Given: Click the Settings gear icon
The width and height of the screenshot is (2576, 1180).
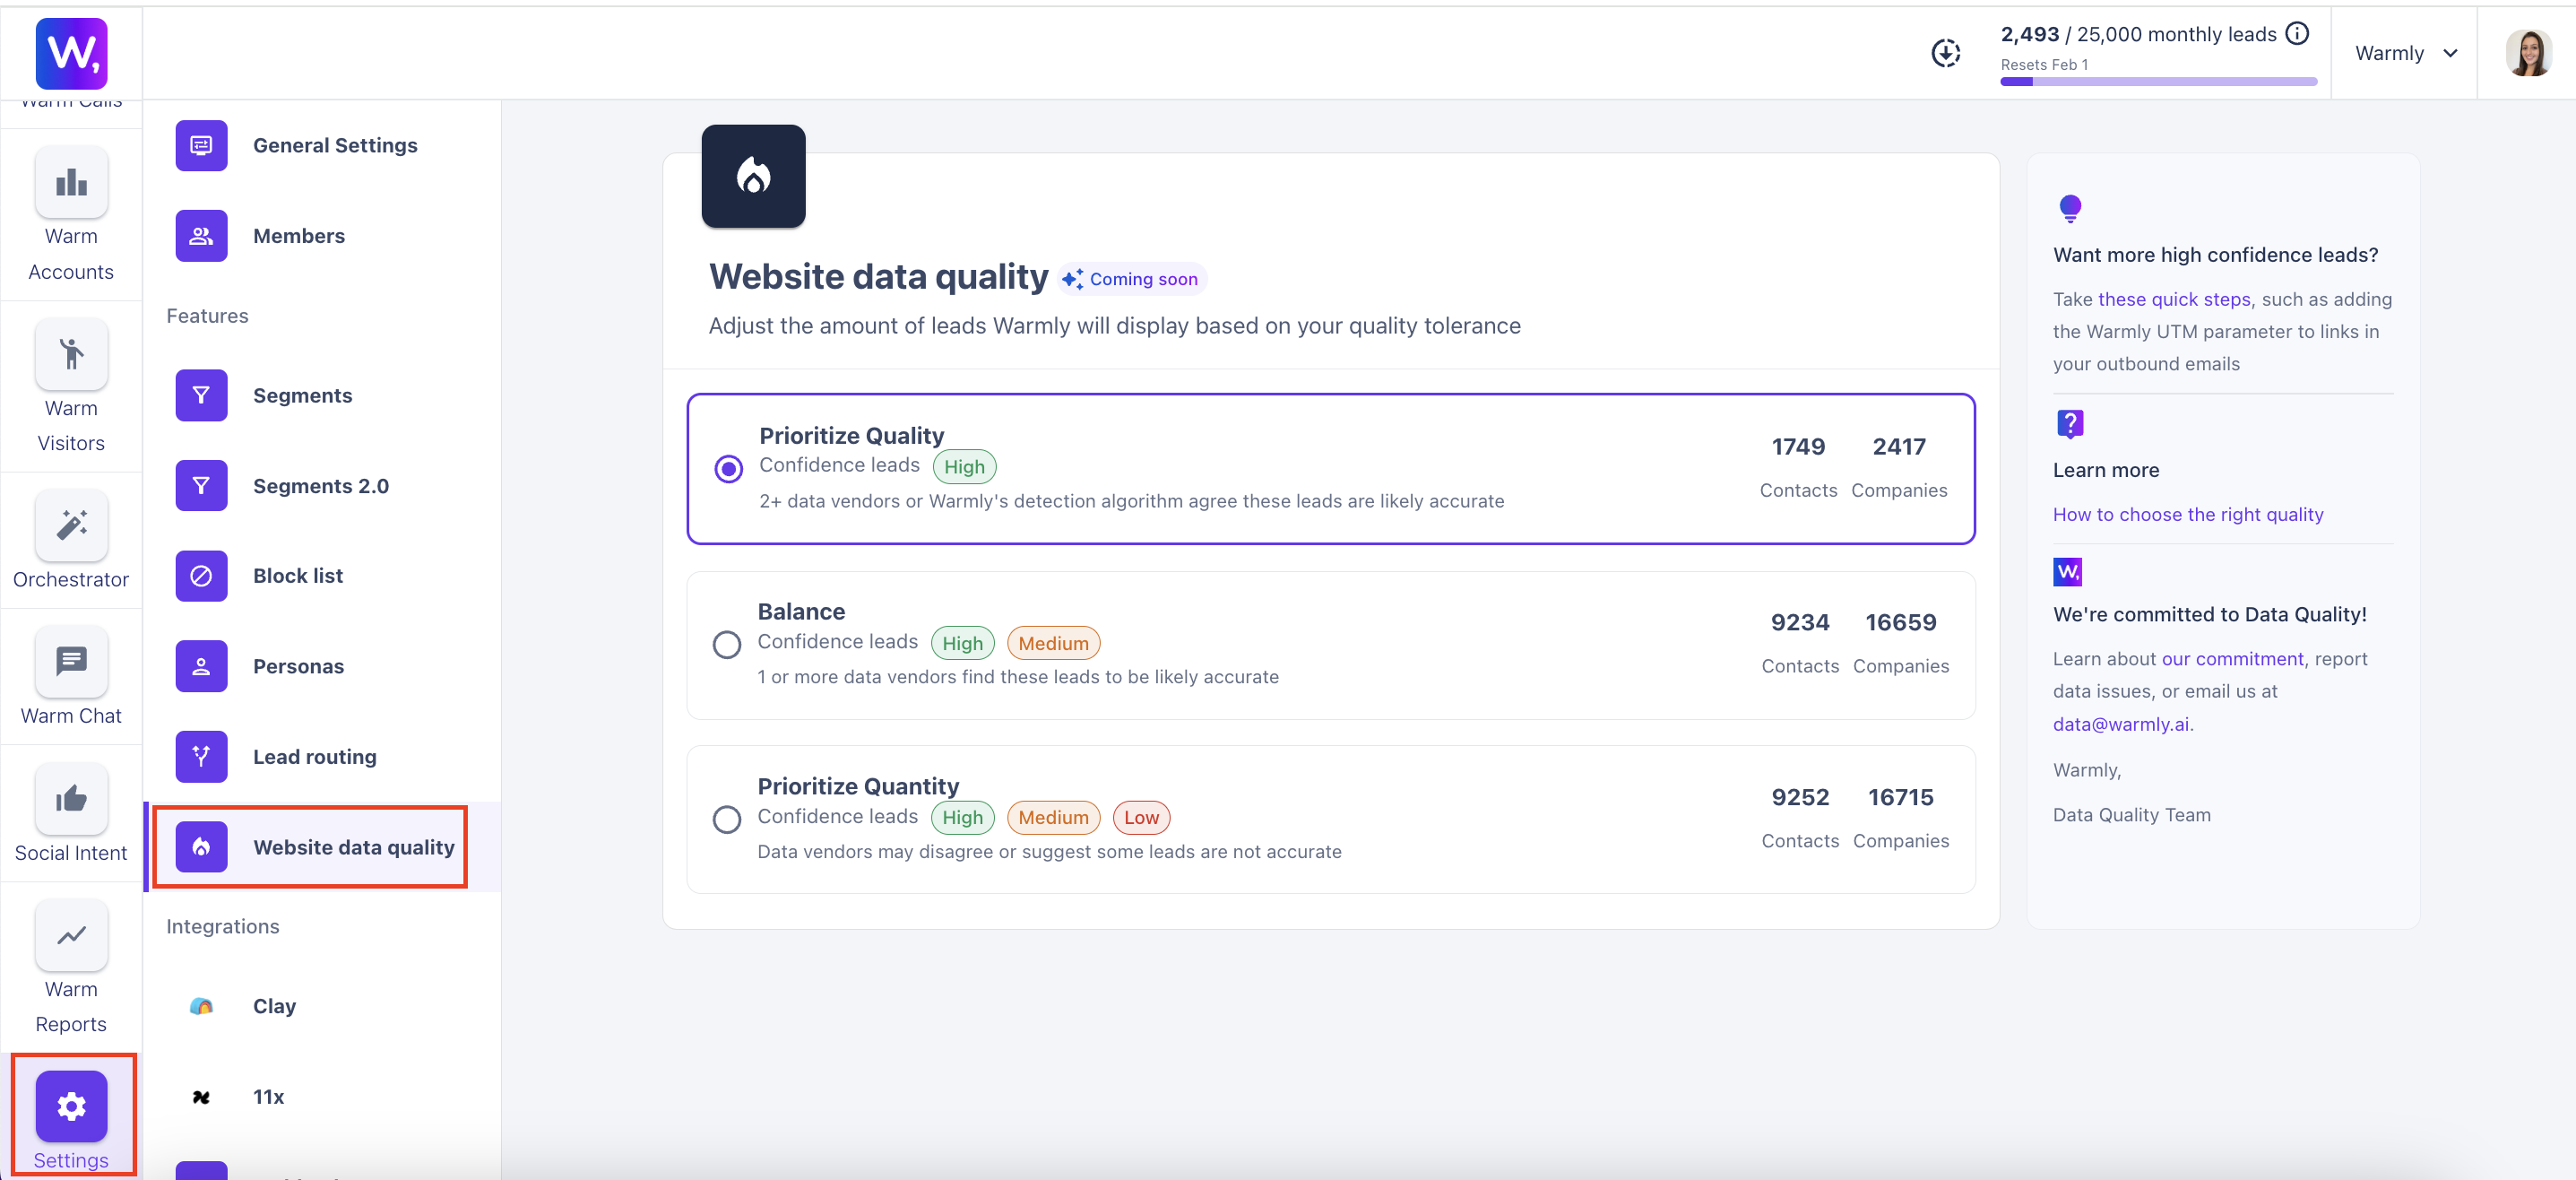Looking at the screenshot, I should pos(71,1106).
